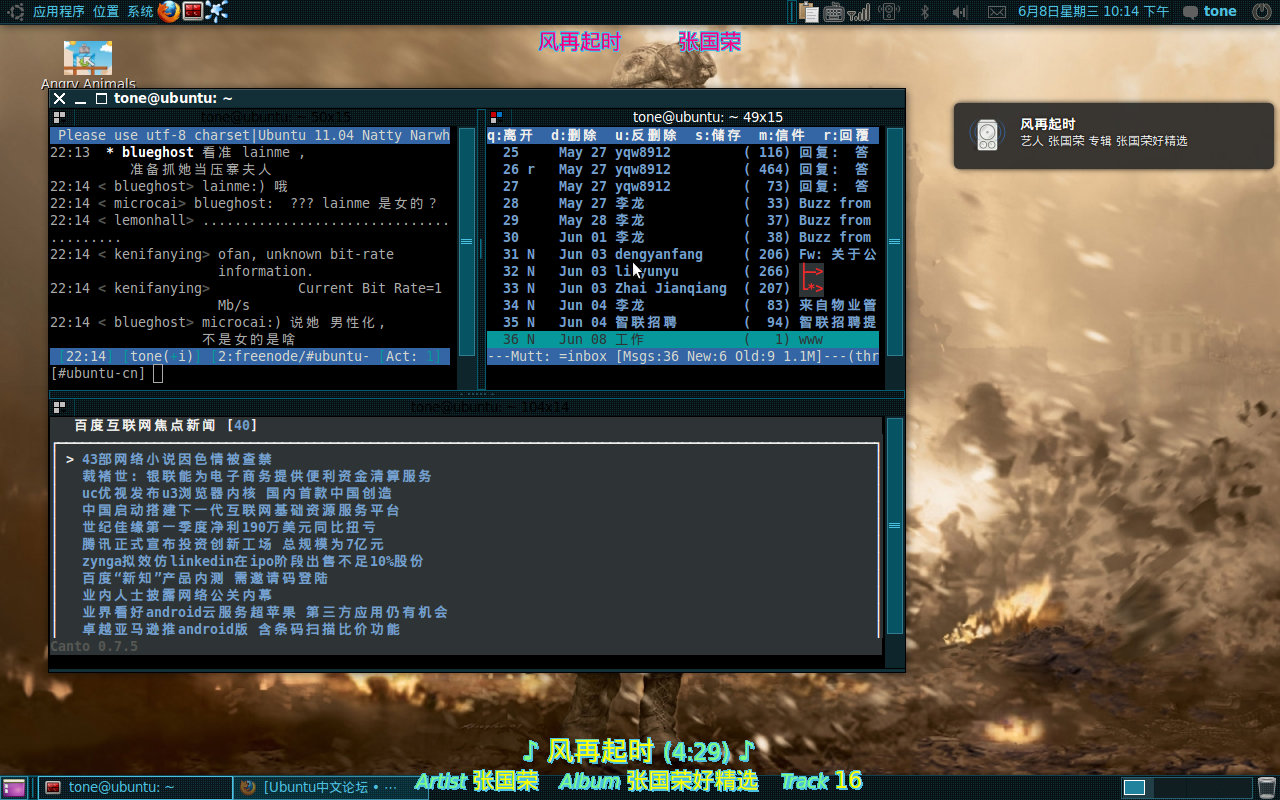Open news item 腾讯正式宣布投资创新工场
This screenshot has width=1280, height=800.
(233, 544)
